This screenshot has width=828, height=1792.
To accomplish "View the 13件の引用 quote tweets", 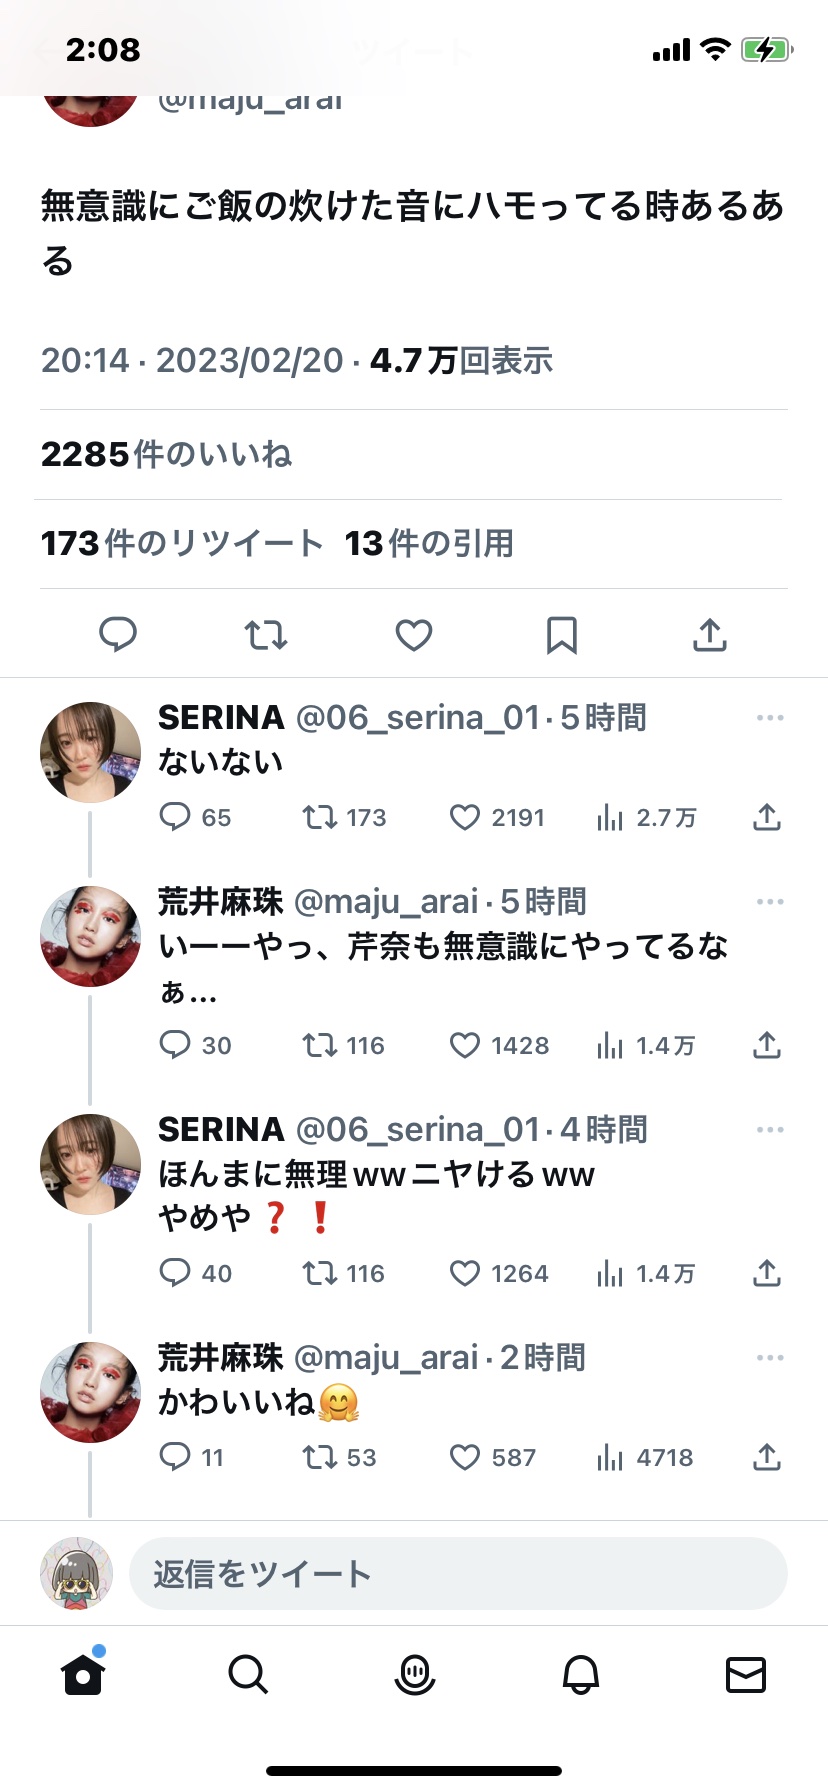I will (x=429, y=544).
